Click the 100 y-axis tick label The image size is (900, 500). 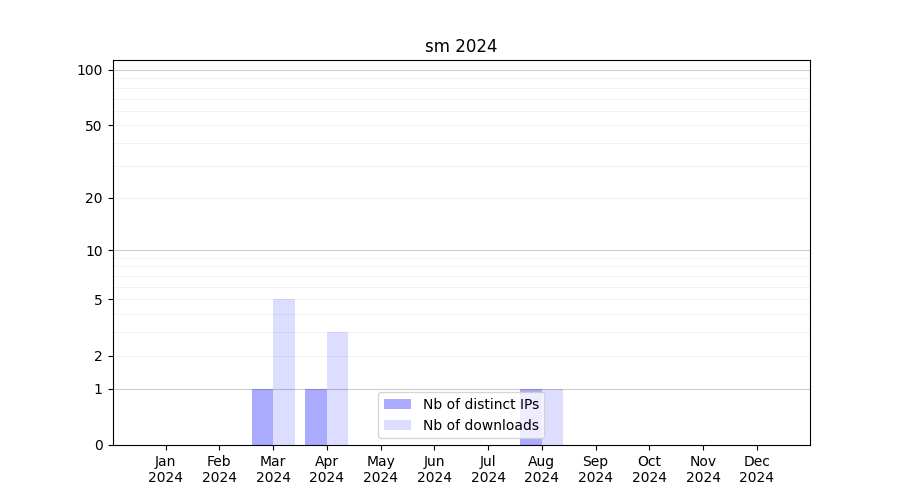90,70
